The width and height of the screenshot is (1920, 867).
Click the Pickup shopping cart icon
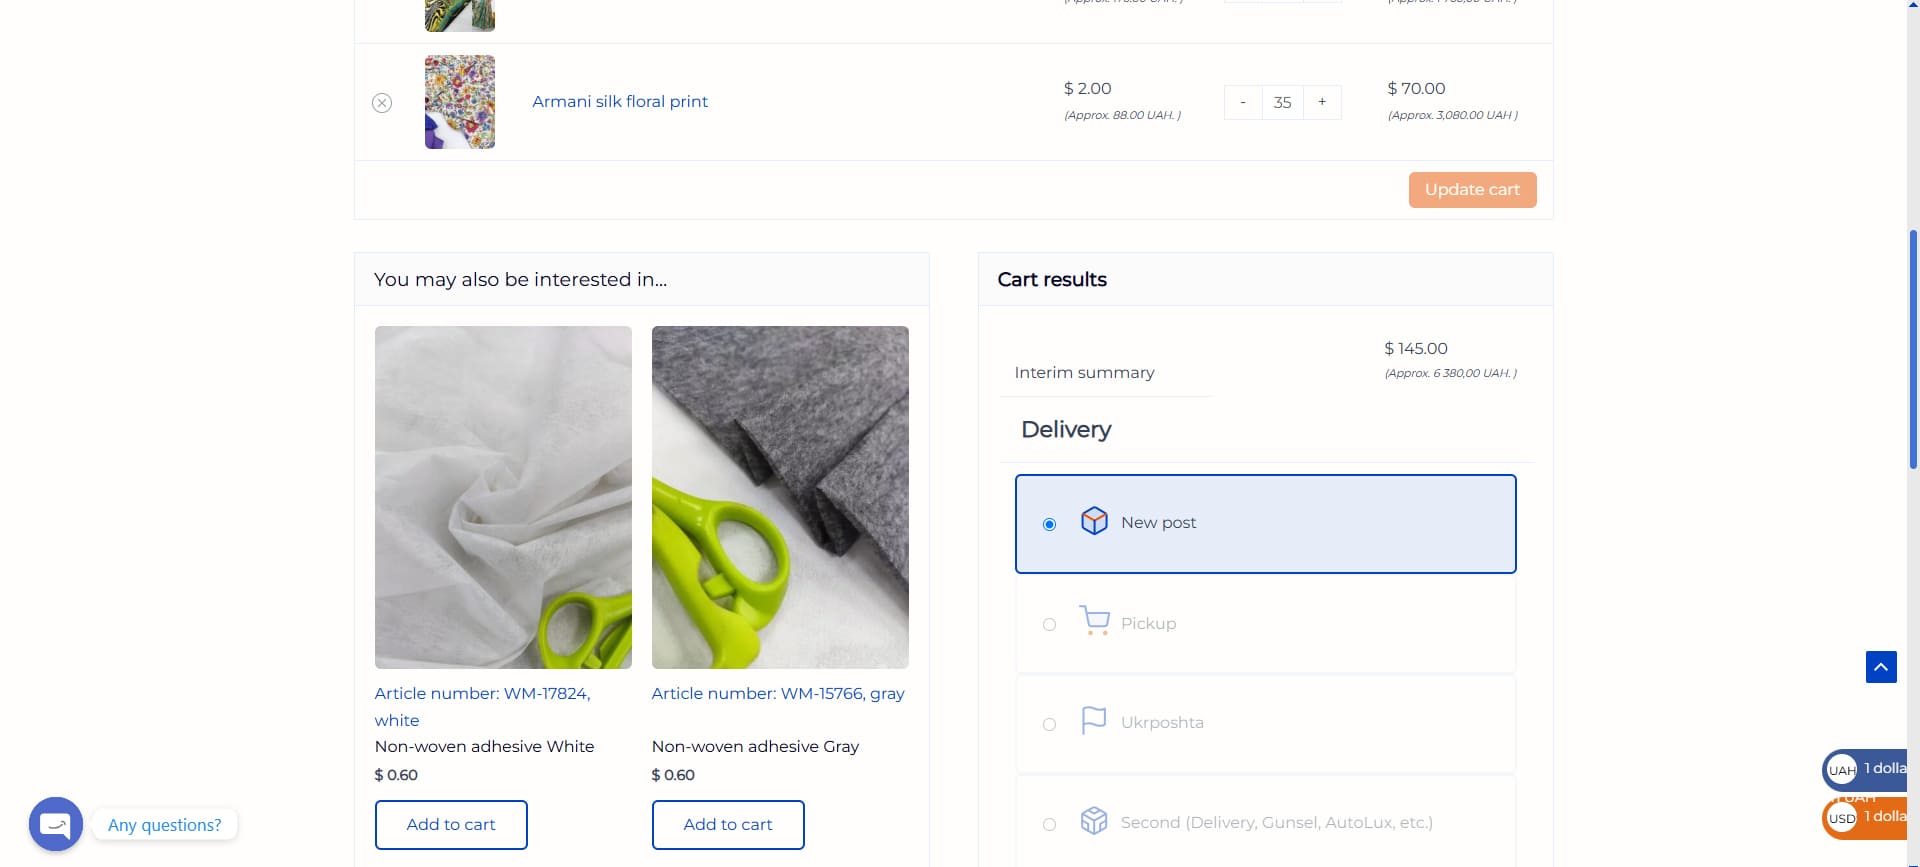pos(1094,621)
